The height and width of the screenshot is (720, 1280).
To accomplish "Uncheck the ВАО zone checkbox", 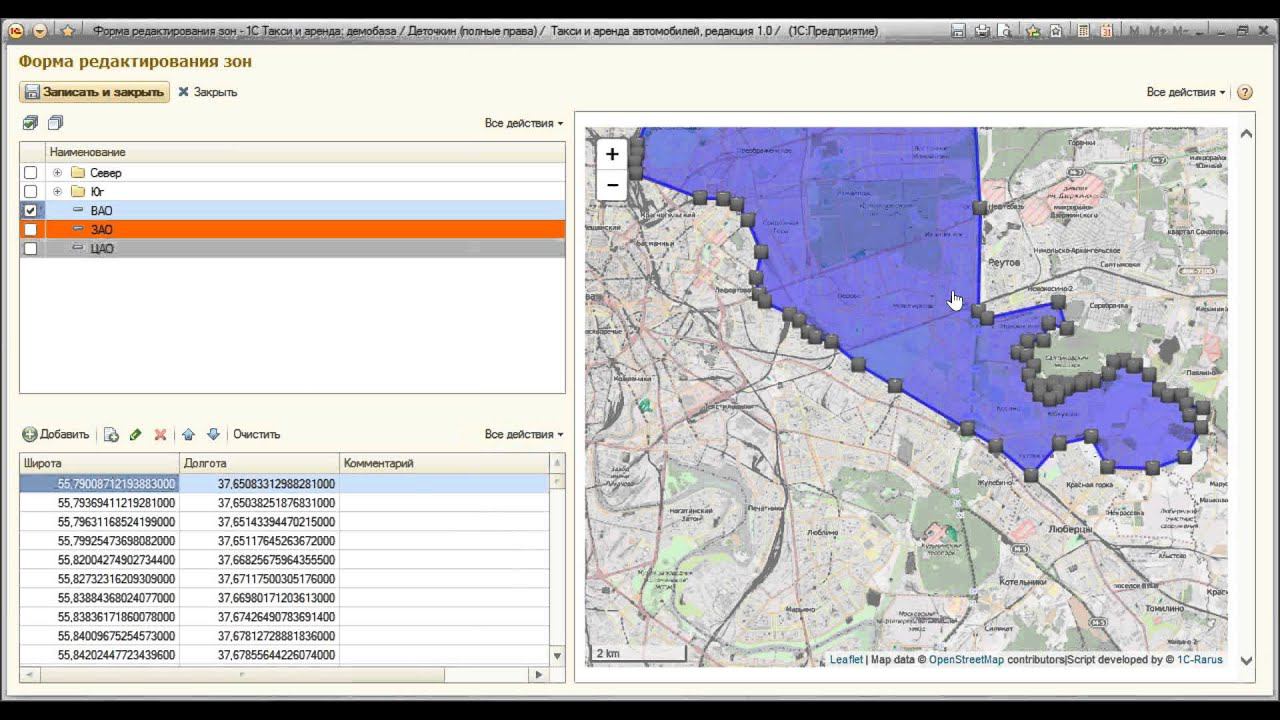I will coord(31,211).
